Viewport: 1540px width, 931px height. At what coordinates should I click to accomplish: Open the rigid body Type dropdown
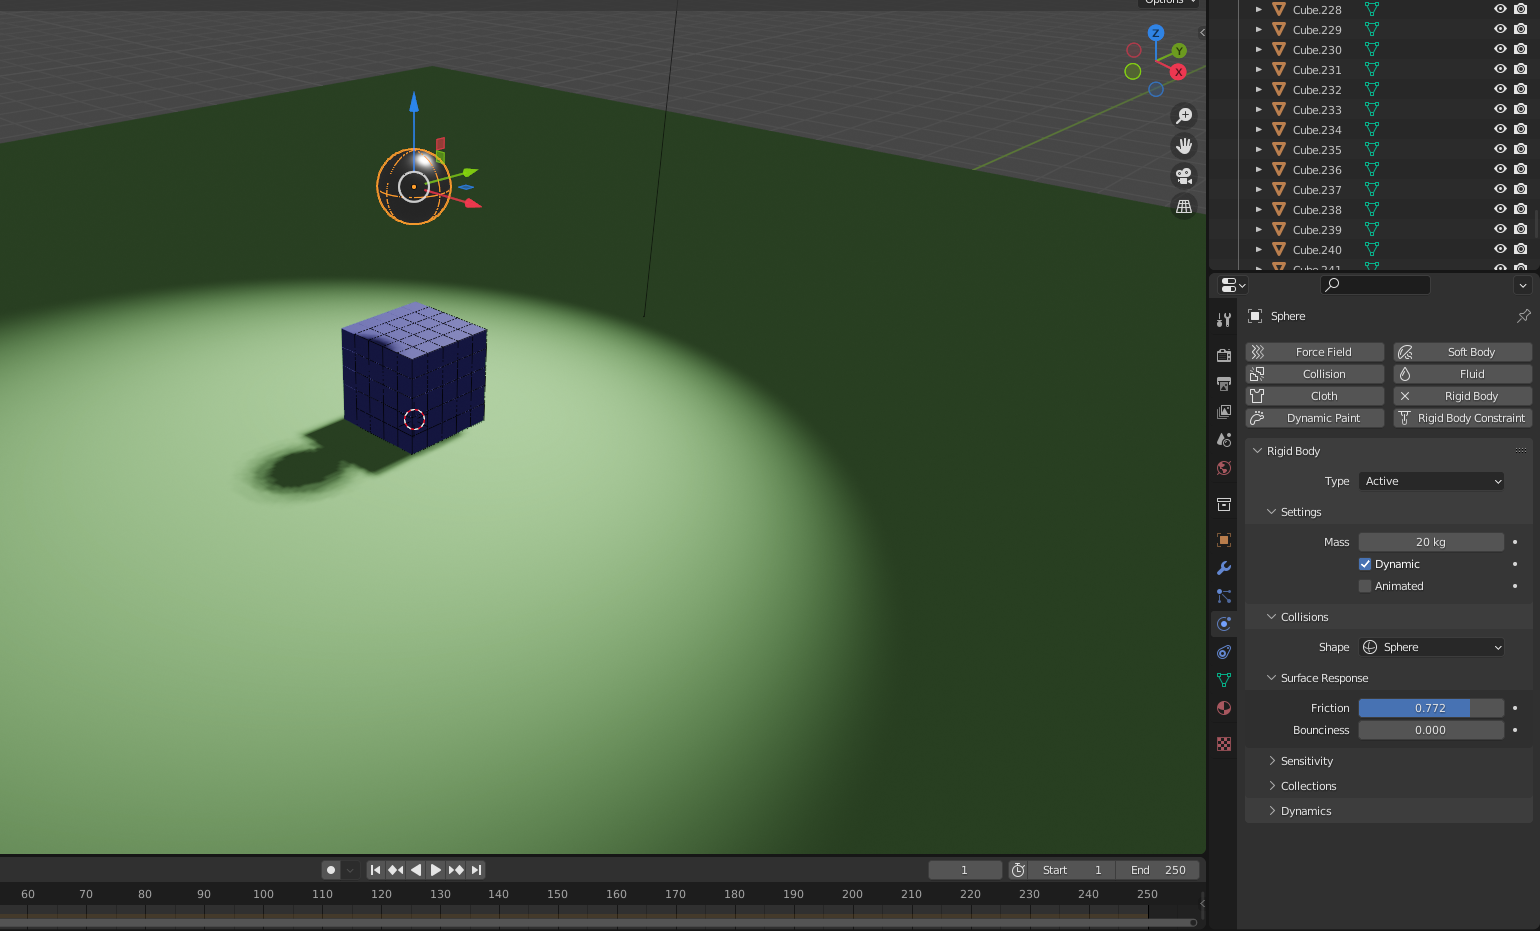[1431, 481]
